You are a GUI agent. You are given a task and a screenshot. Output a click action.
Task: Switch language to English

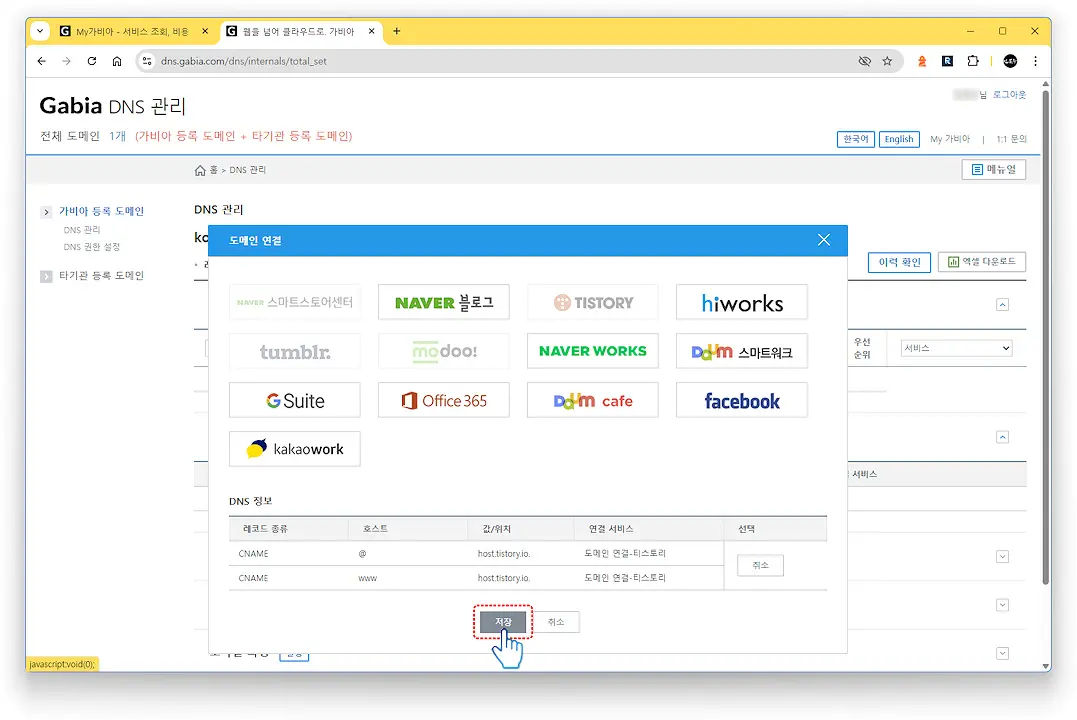tap(899, 139)
